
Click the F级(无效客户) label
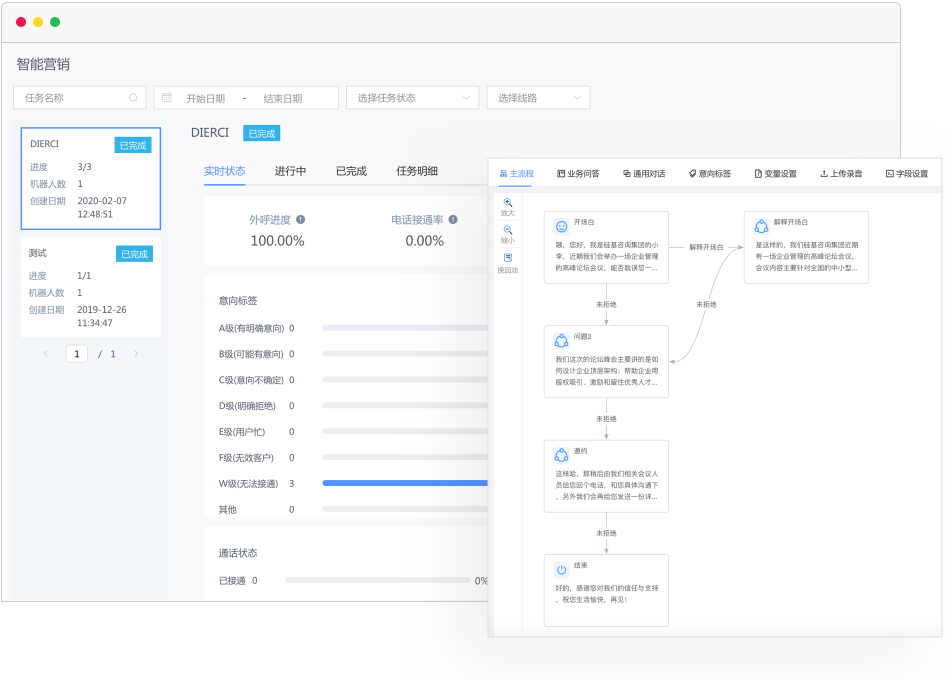pos(246,458)
